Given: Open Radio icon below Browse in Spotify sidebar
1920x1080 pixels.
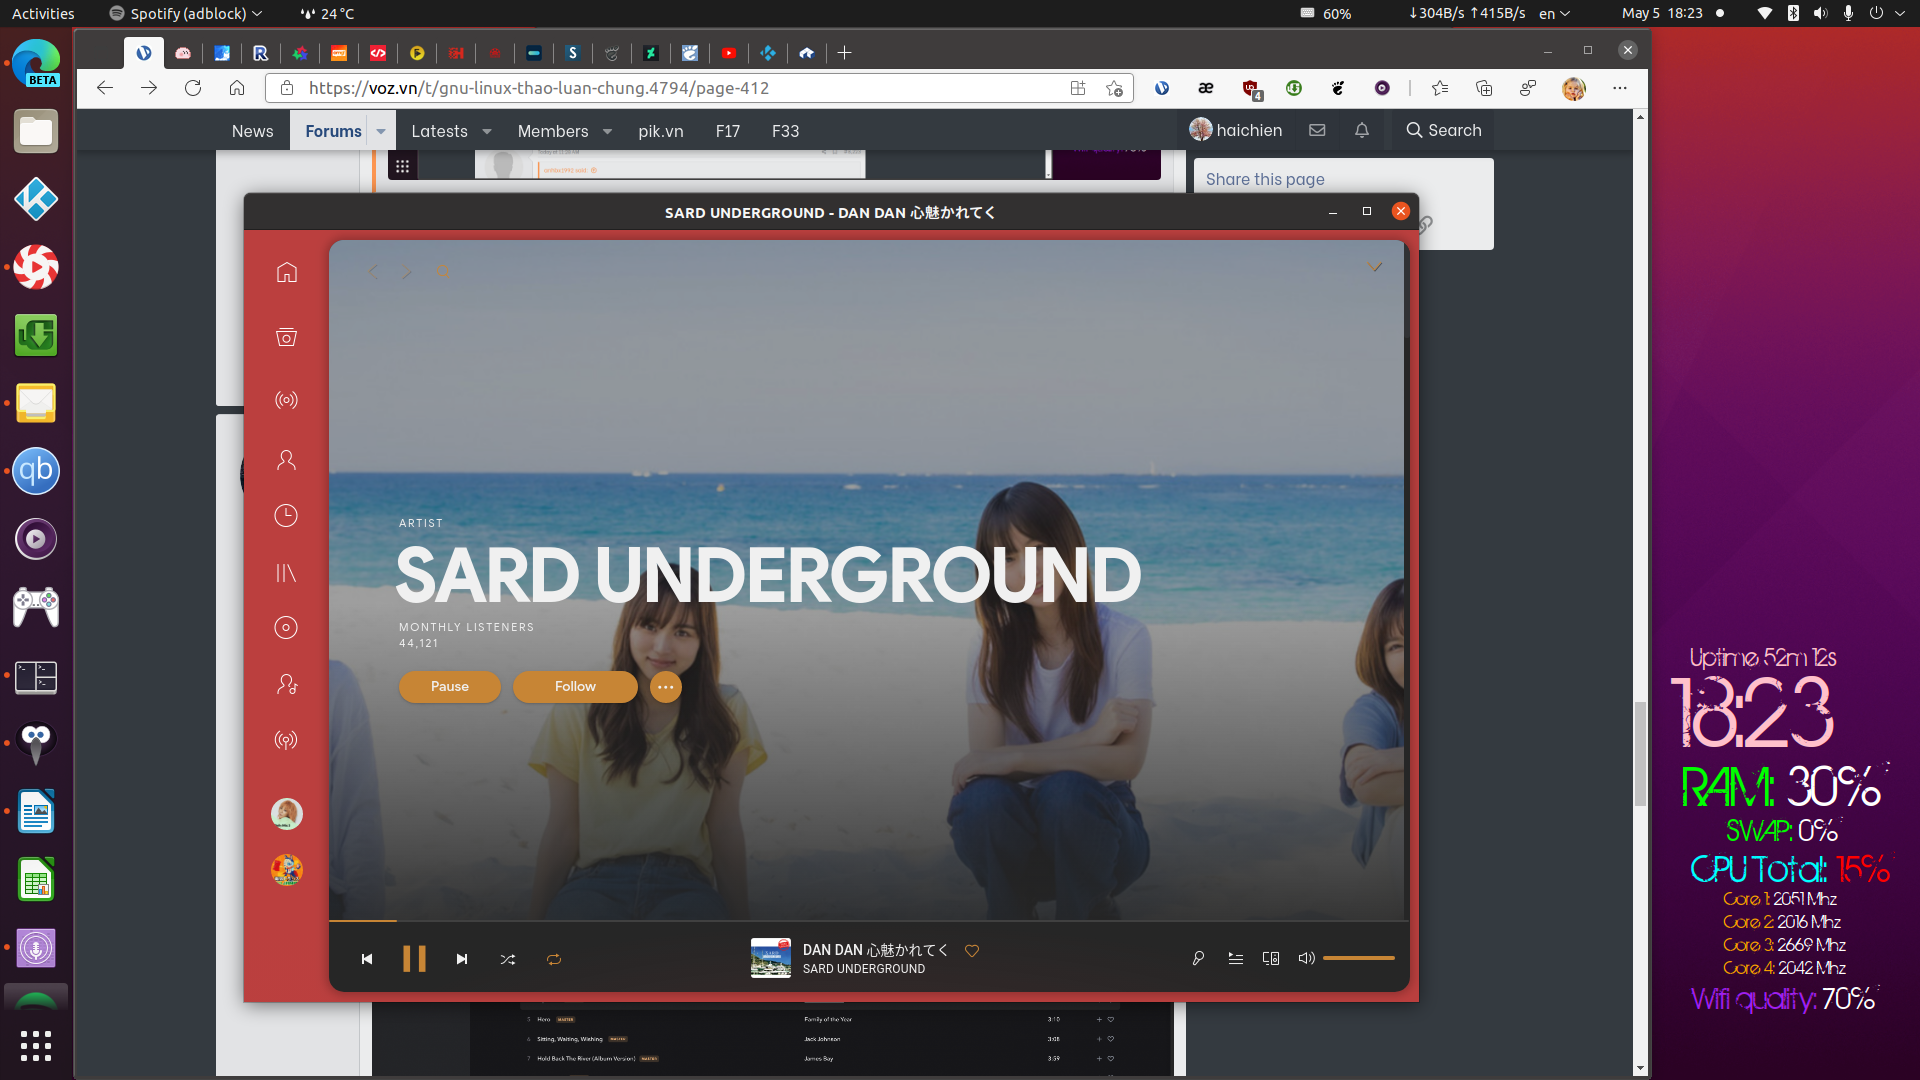Looking at the screenshot, I should 287,400.
